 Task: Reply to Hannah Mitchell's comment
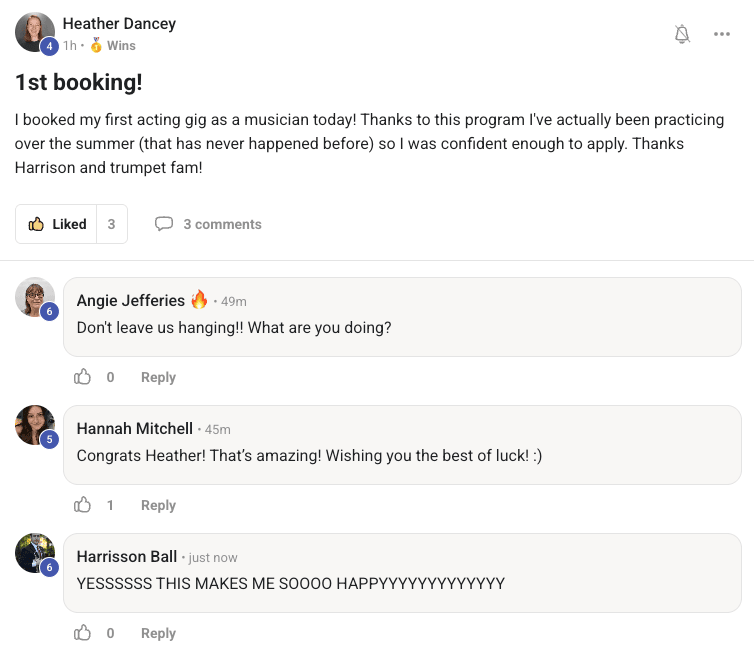[158, 505]
